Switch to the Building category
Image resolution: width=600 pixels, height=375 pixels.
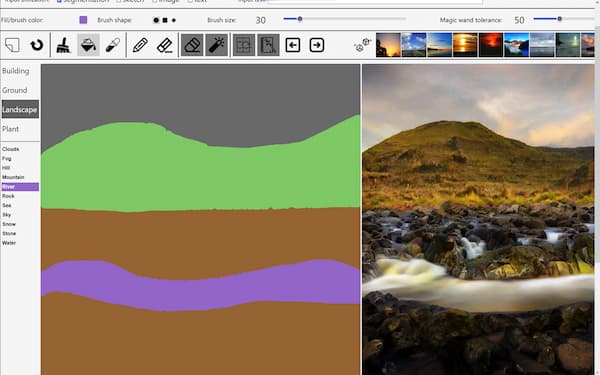click(x=16, y=71)
